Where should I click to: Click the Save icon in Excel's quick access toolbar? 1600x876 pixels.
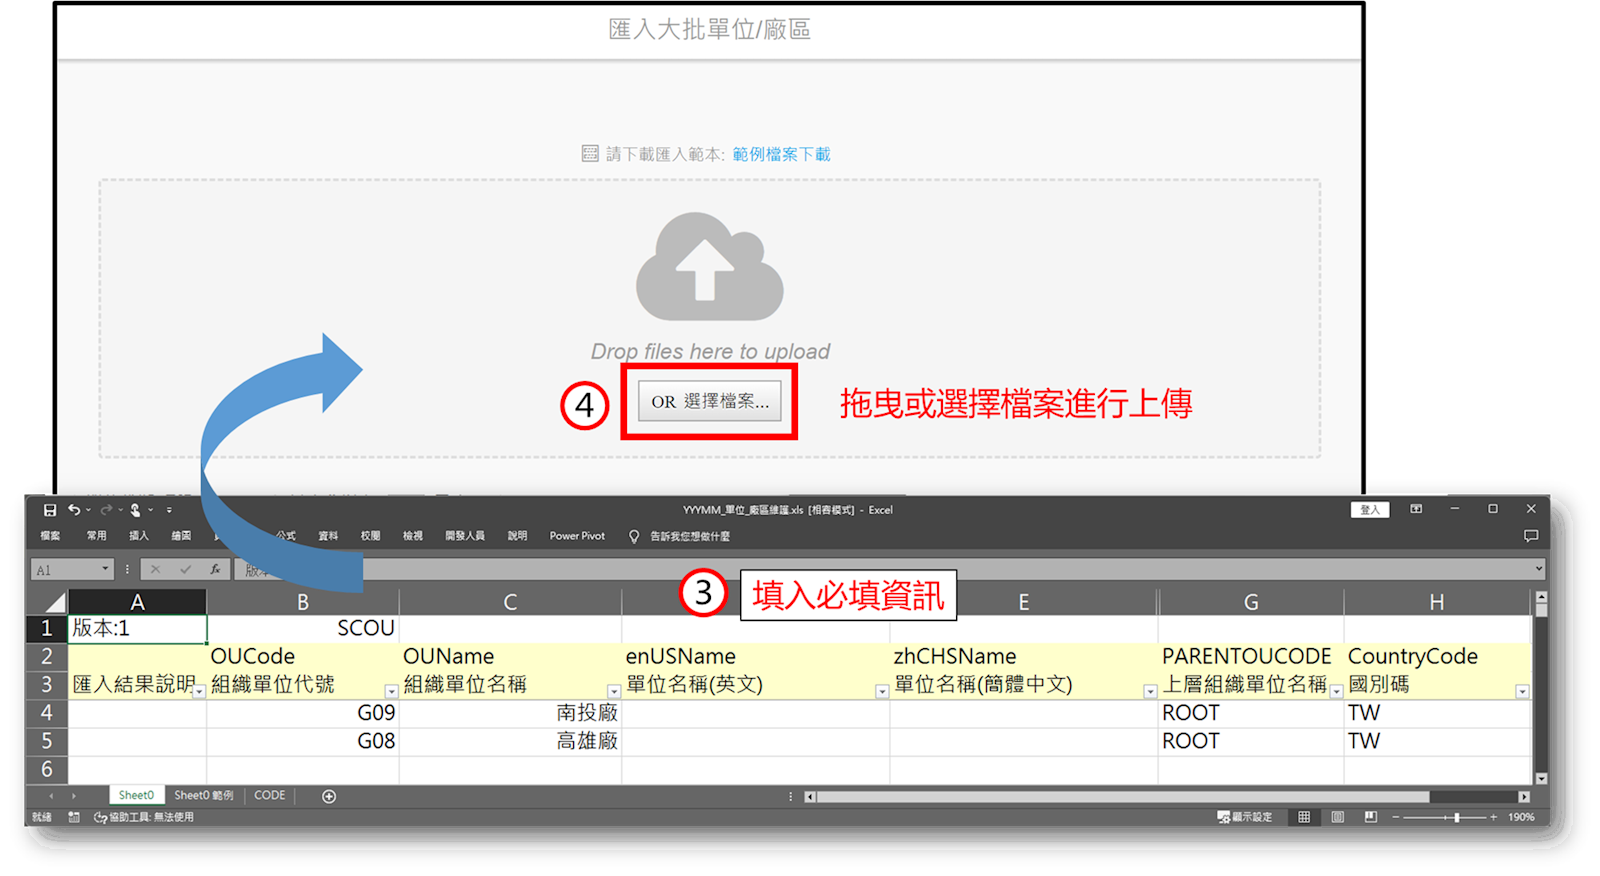click(50, 510)
